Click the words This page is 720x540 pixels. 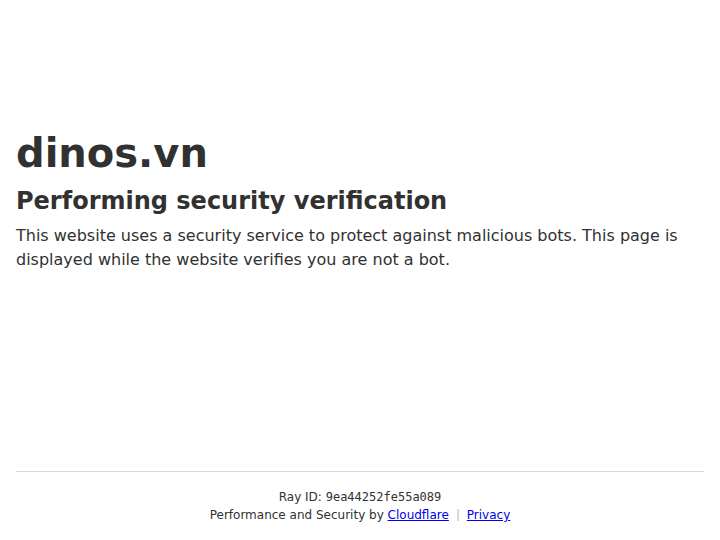tap(630, 236)
